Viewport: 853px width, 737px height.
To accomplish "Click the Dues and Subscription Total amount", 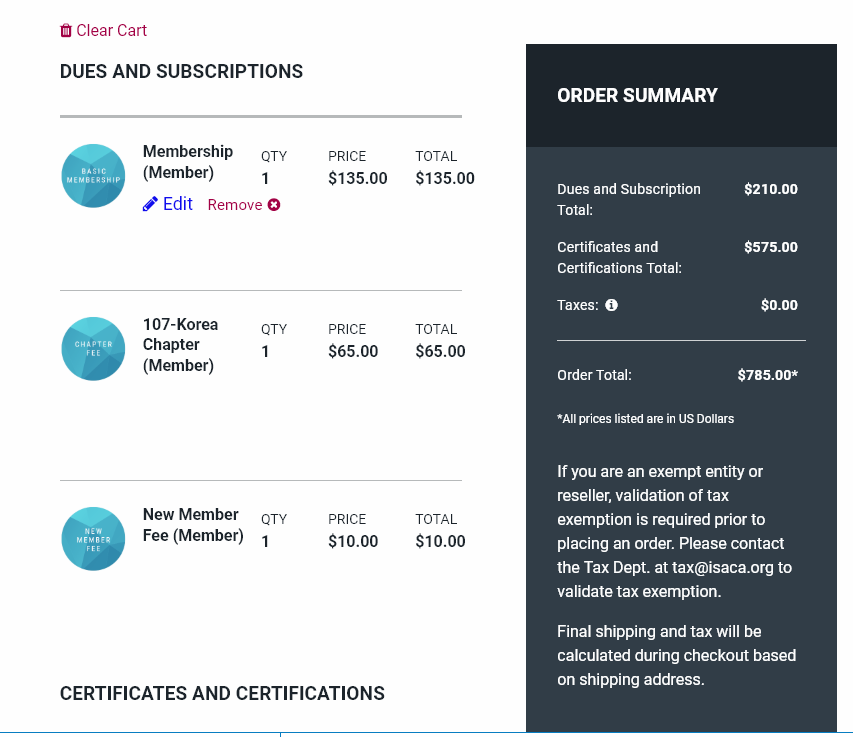I will 770,189.
